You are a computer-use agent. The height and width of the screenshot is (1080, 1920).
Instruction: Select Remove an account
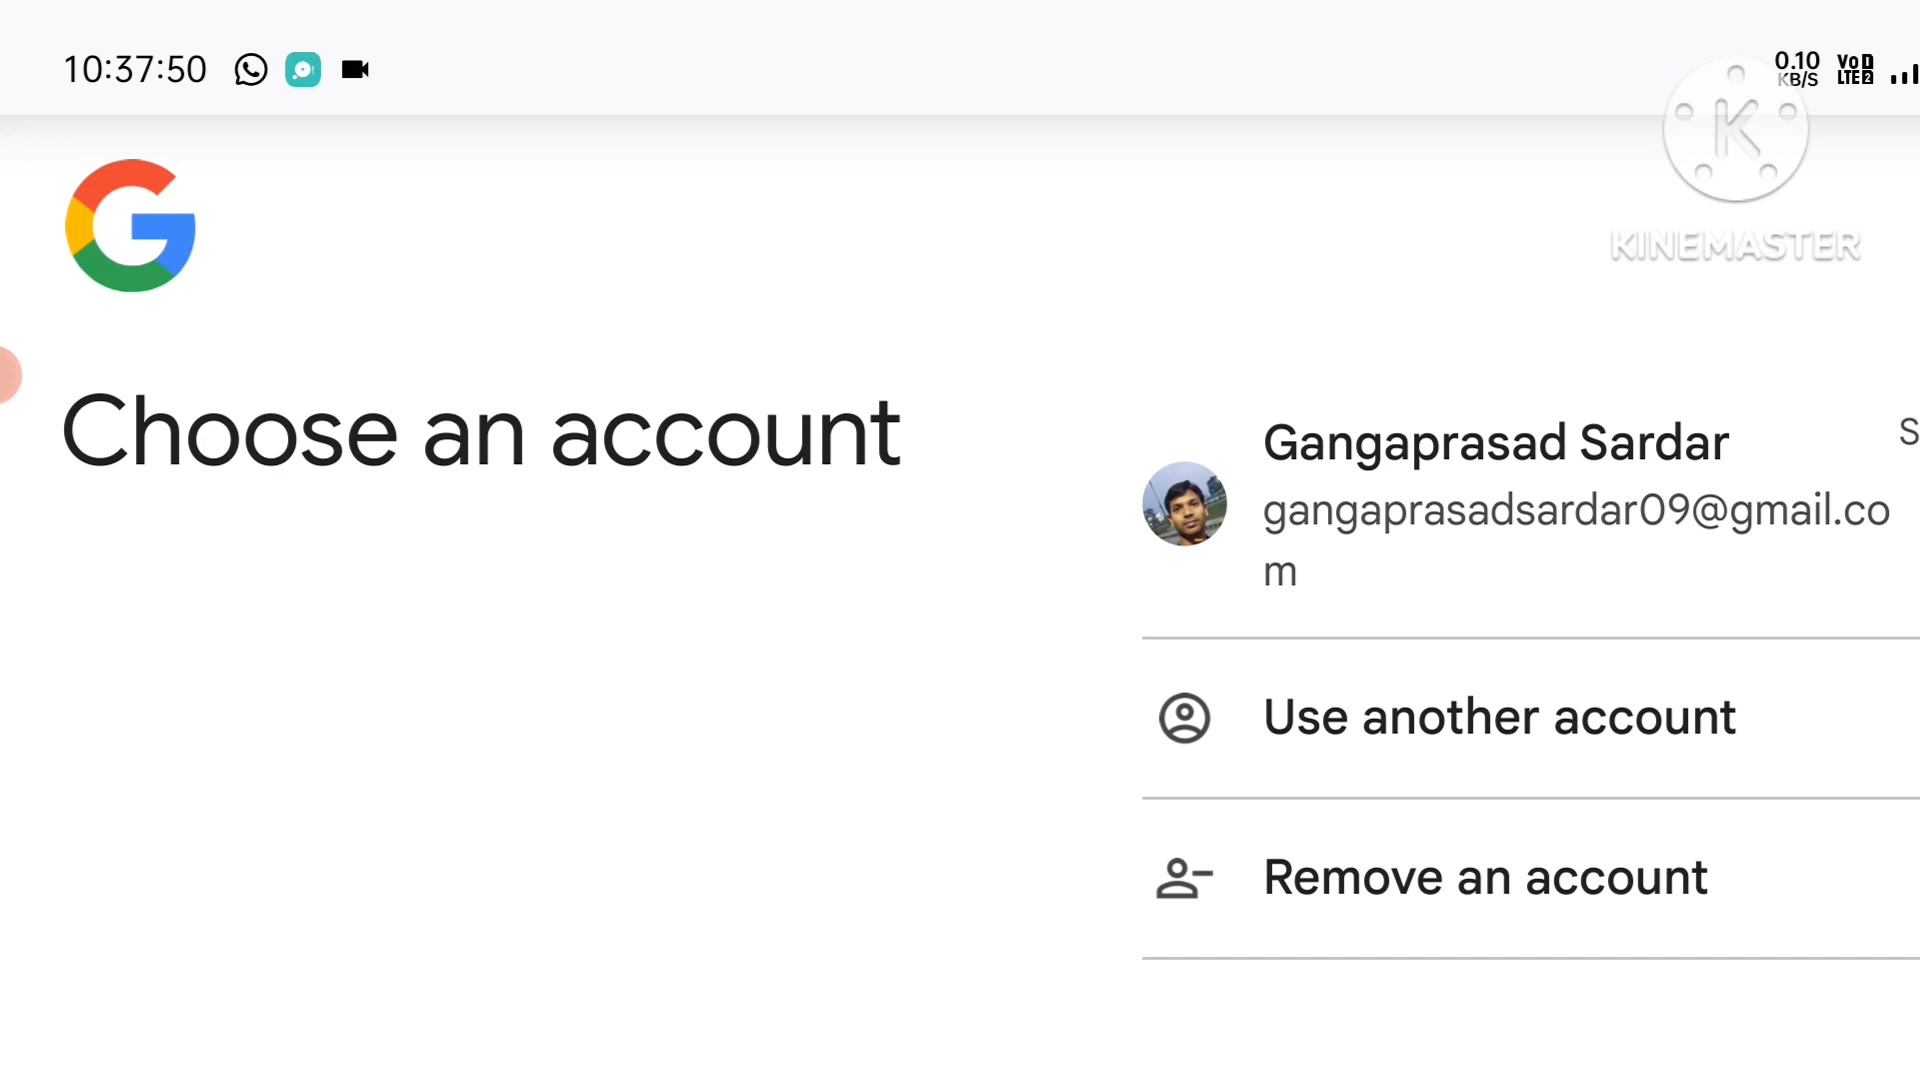(1531, 879)
